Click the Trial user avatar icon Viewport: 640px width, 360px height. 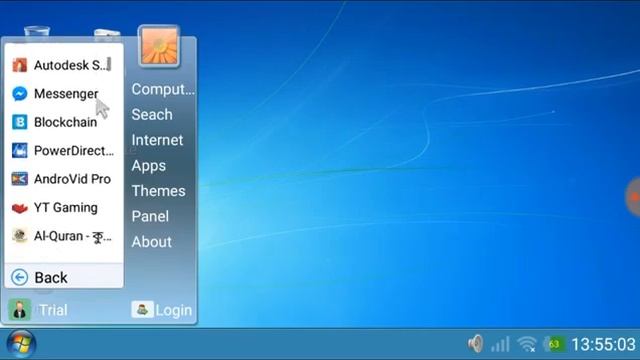click(x=19, y=310)
